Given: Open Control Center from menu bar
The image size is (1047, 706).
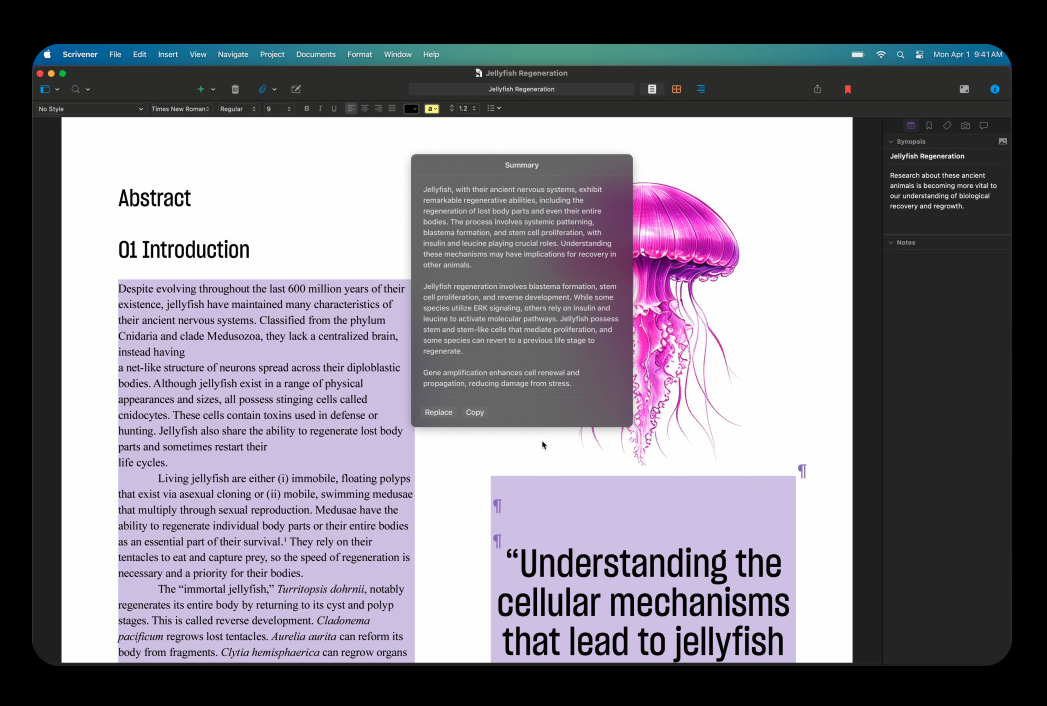Looking at the screenshot, I should [919, 55].
